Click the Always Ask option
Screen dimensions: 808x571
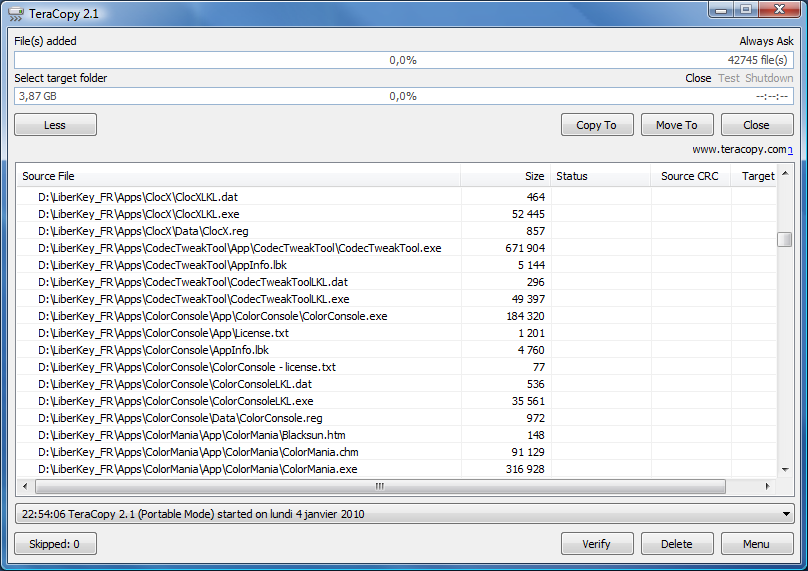(766, 41)
